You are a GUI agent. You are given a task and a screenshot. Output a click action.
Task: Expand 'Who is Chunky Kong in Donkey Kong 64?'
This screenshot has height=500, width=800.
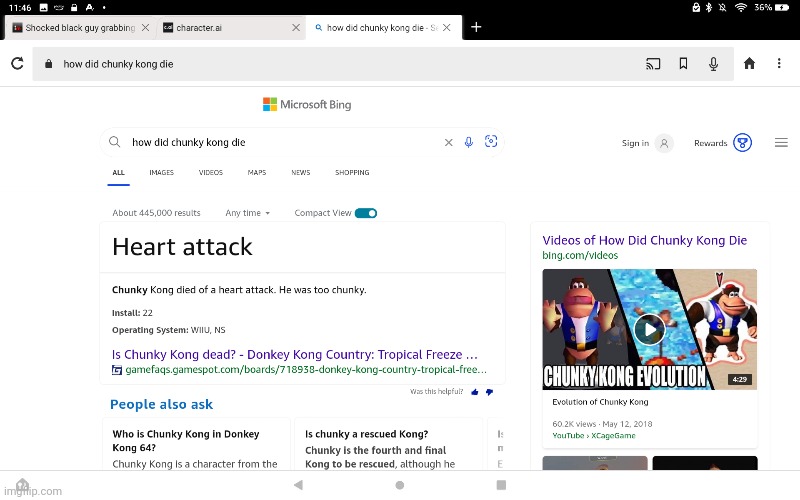click(x=186, y=441)
